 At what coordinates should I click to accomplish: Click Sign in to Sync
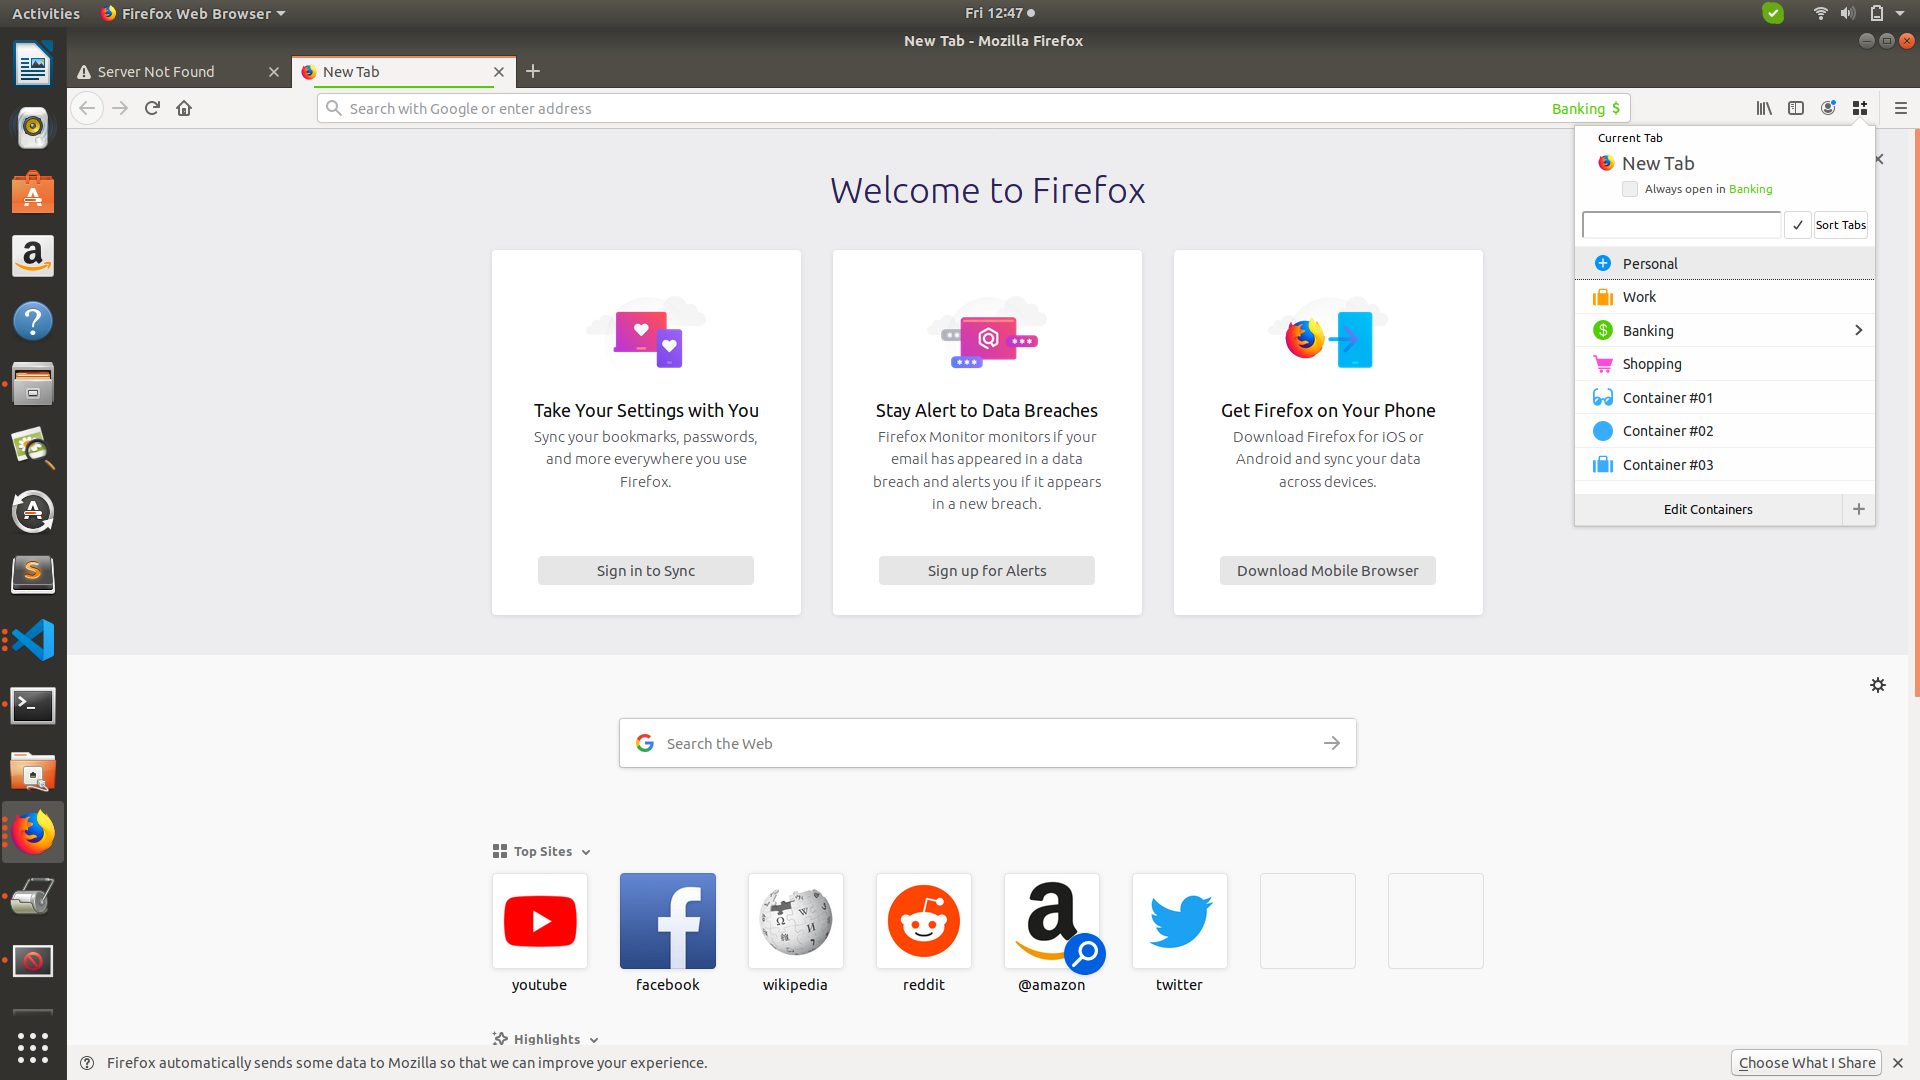pos(645,570)
